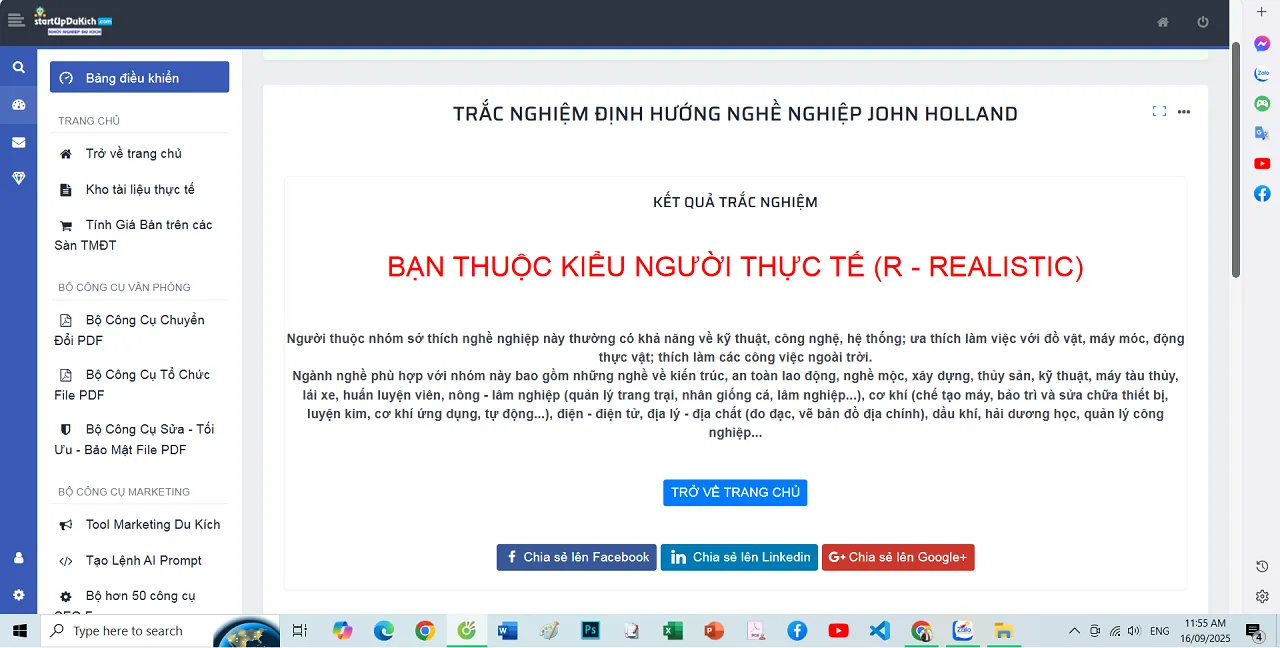1280x648 pixels.
Task: Open File Explorer from taskbar
Action: (x=1003, y=631)
